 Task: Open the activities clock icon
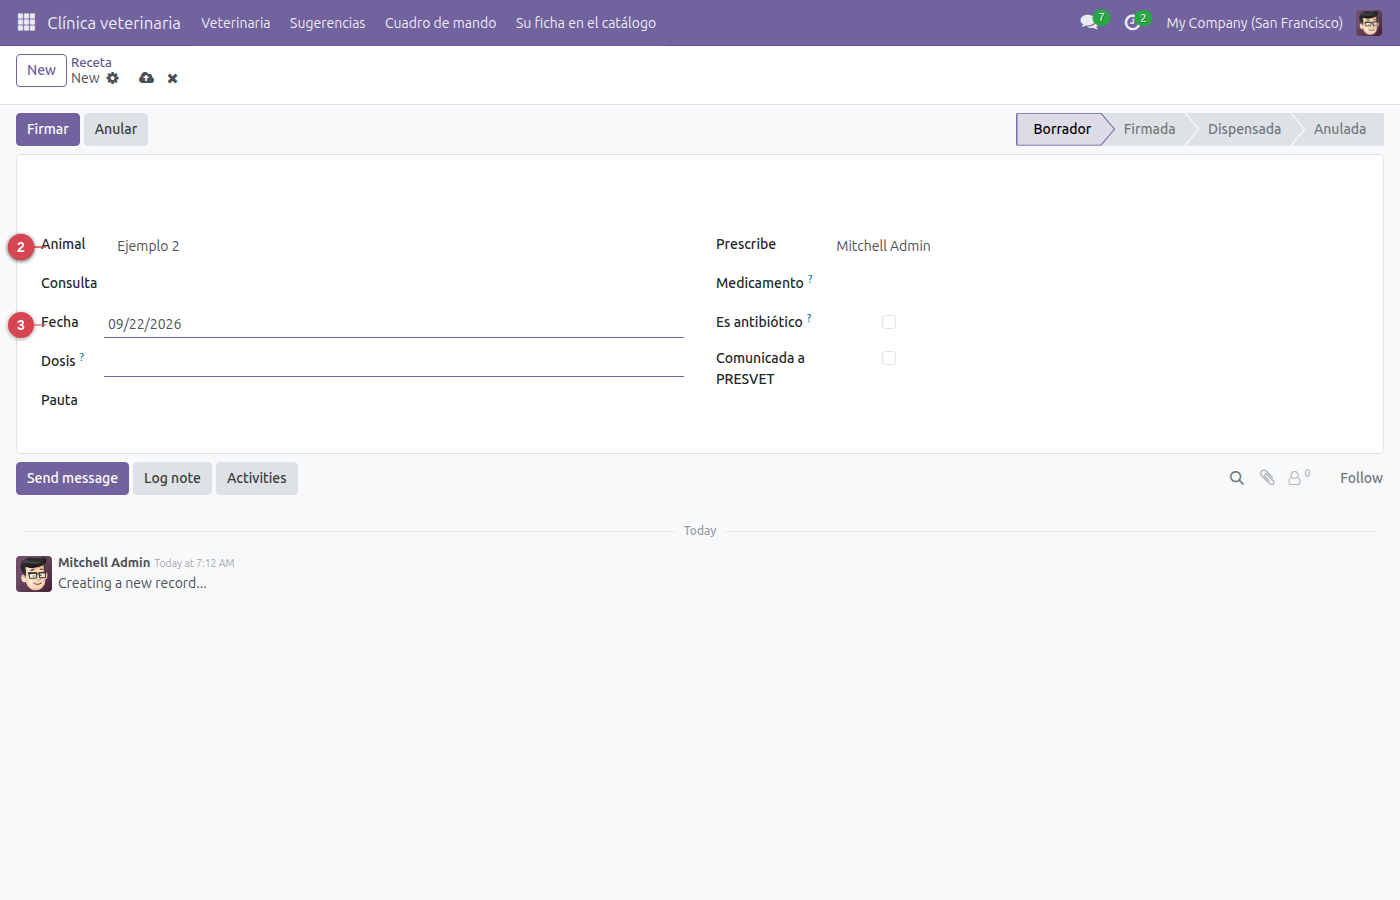point(1132,22)
